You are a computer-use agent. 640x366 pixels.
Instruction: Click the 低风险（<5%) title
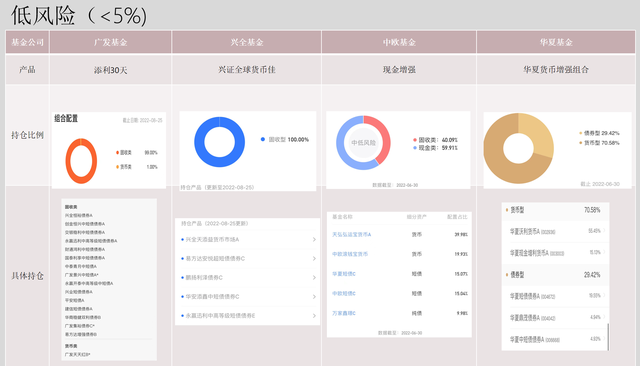pyautogui.click(x=79, y=16)
